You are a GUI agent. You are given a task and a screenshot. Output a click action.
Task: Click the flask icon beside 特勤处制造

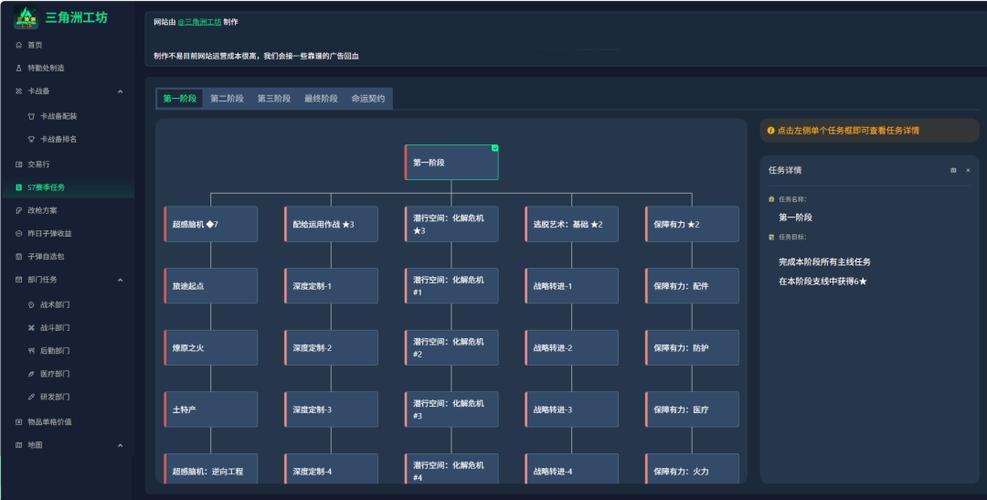coord(19,68)
